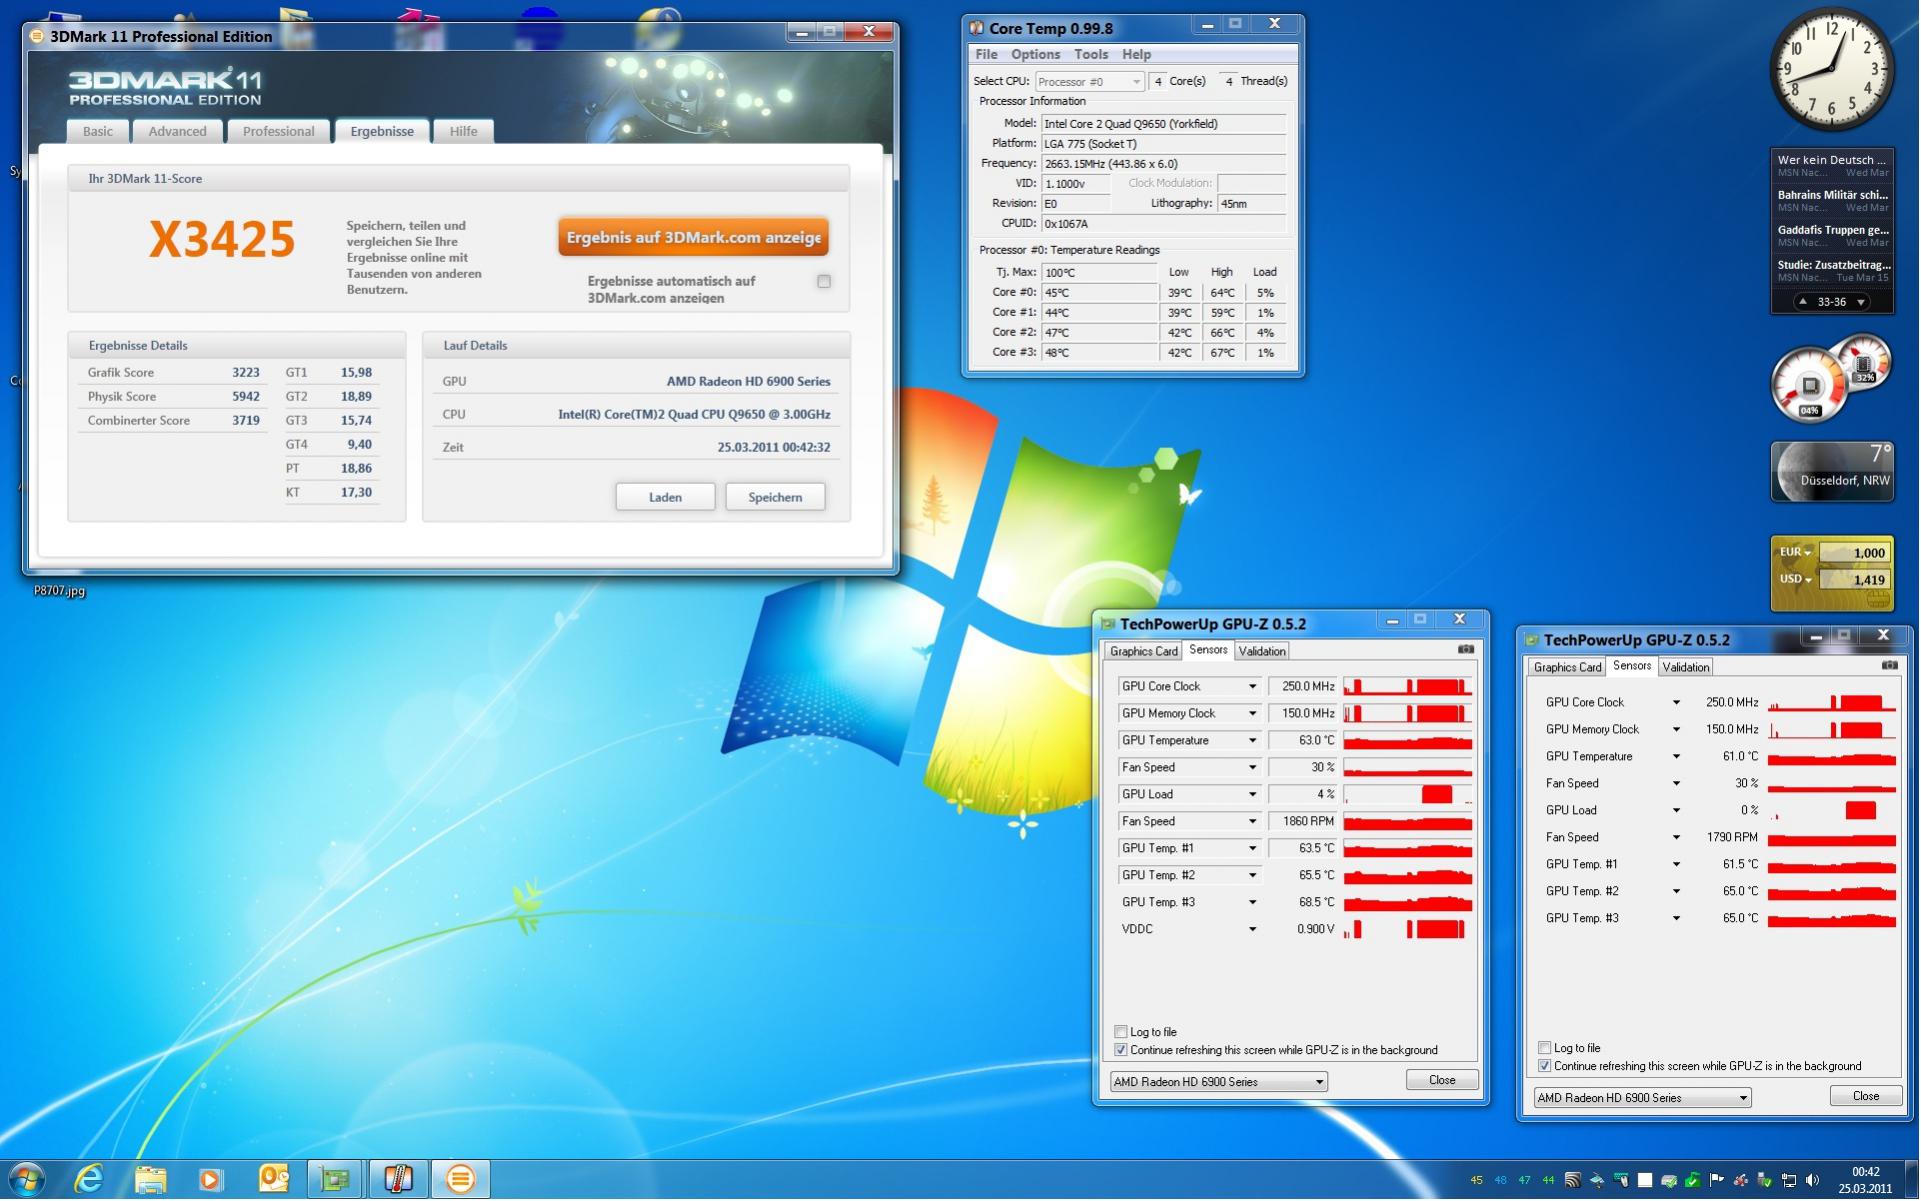Screen dimensions: 1921x1201
Task: Open the 'Bahrains Militär schi...' headline
Action: click(1833, 196)
